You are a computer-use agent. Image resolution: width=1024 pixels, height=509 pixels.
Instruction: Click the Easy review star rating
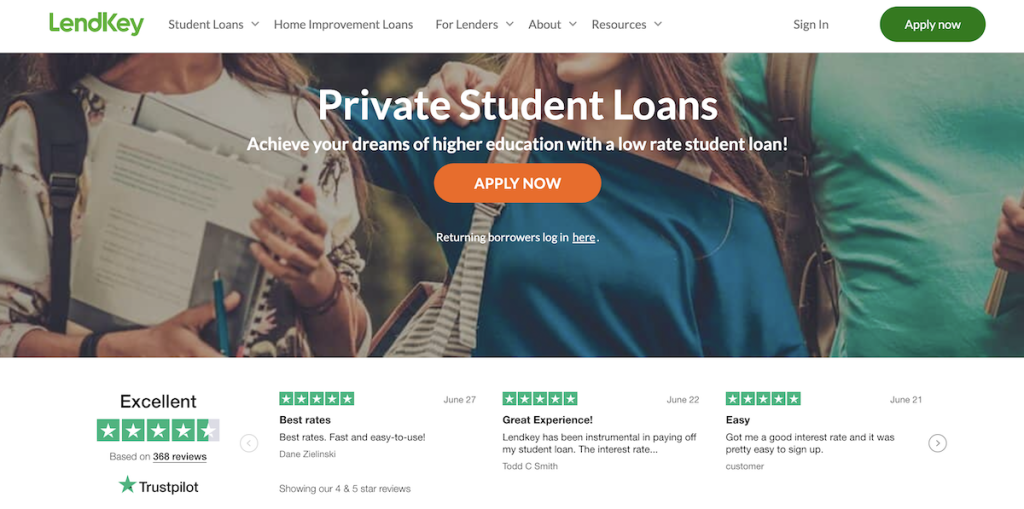pyautogui.click(x=763, y=398)
